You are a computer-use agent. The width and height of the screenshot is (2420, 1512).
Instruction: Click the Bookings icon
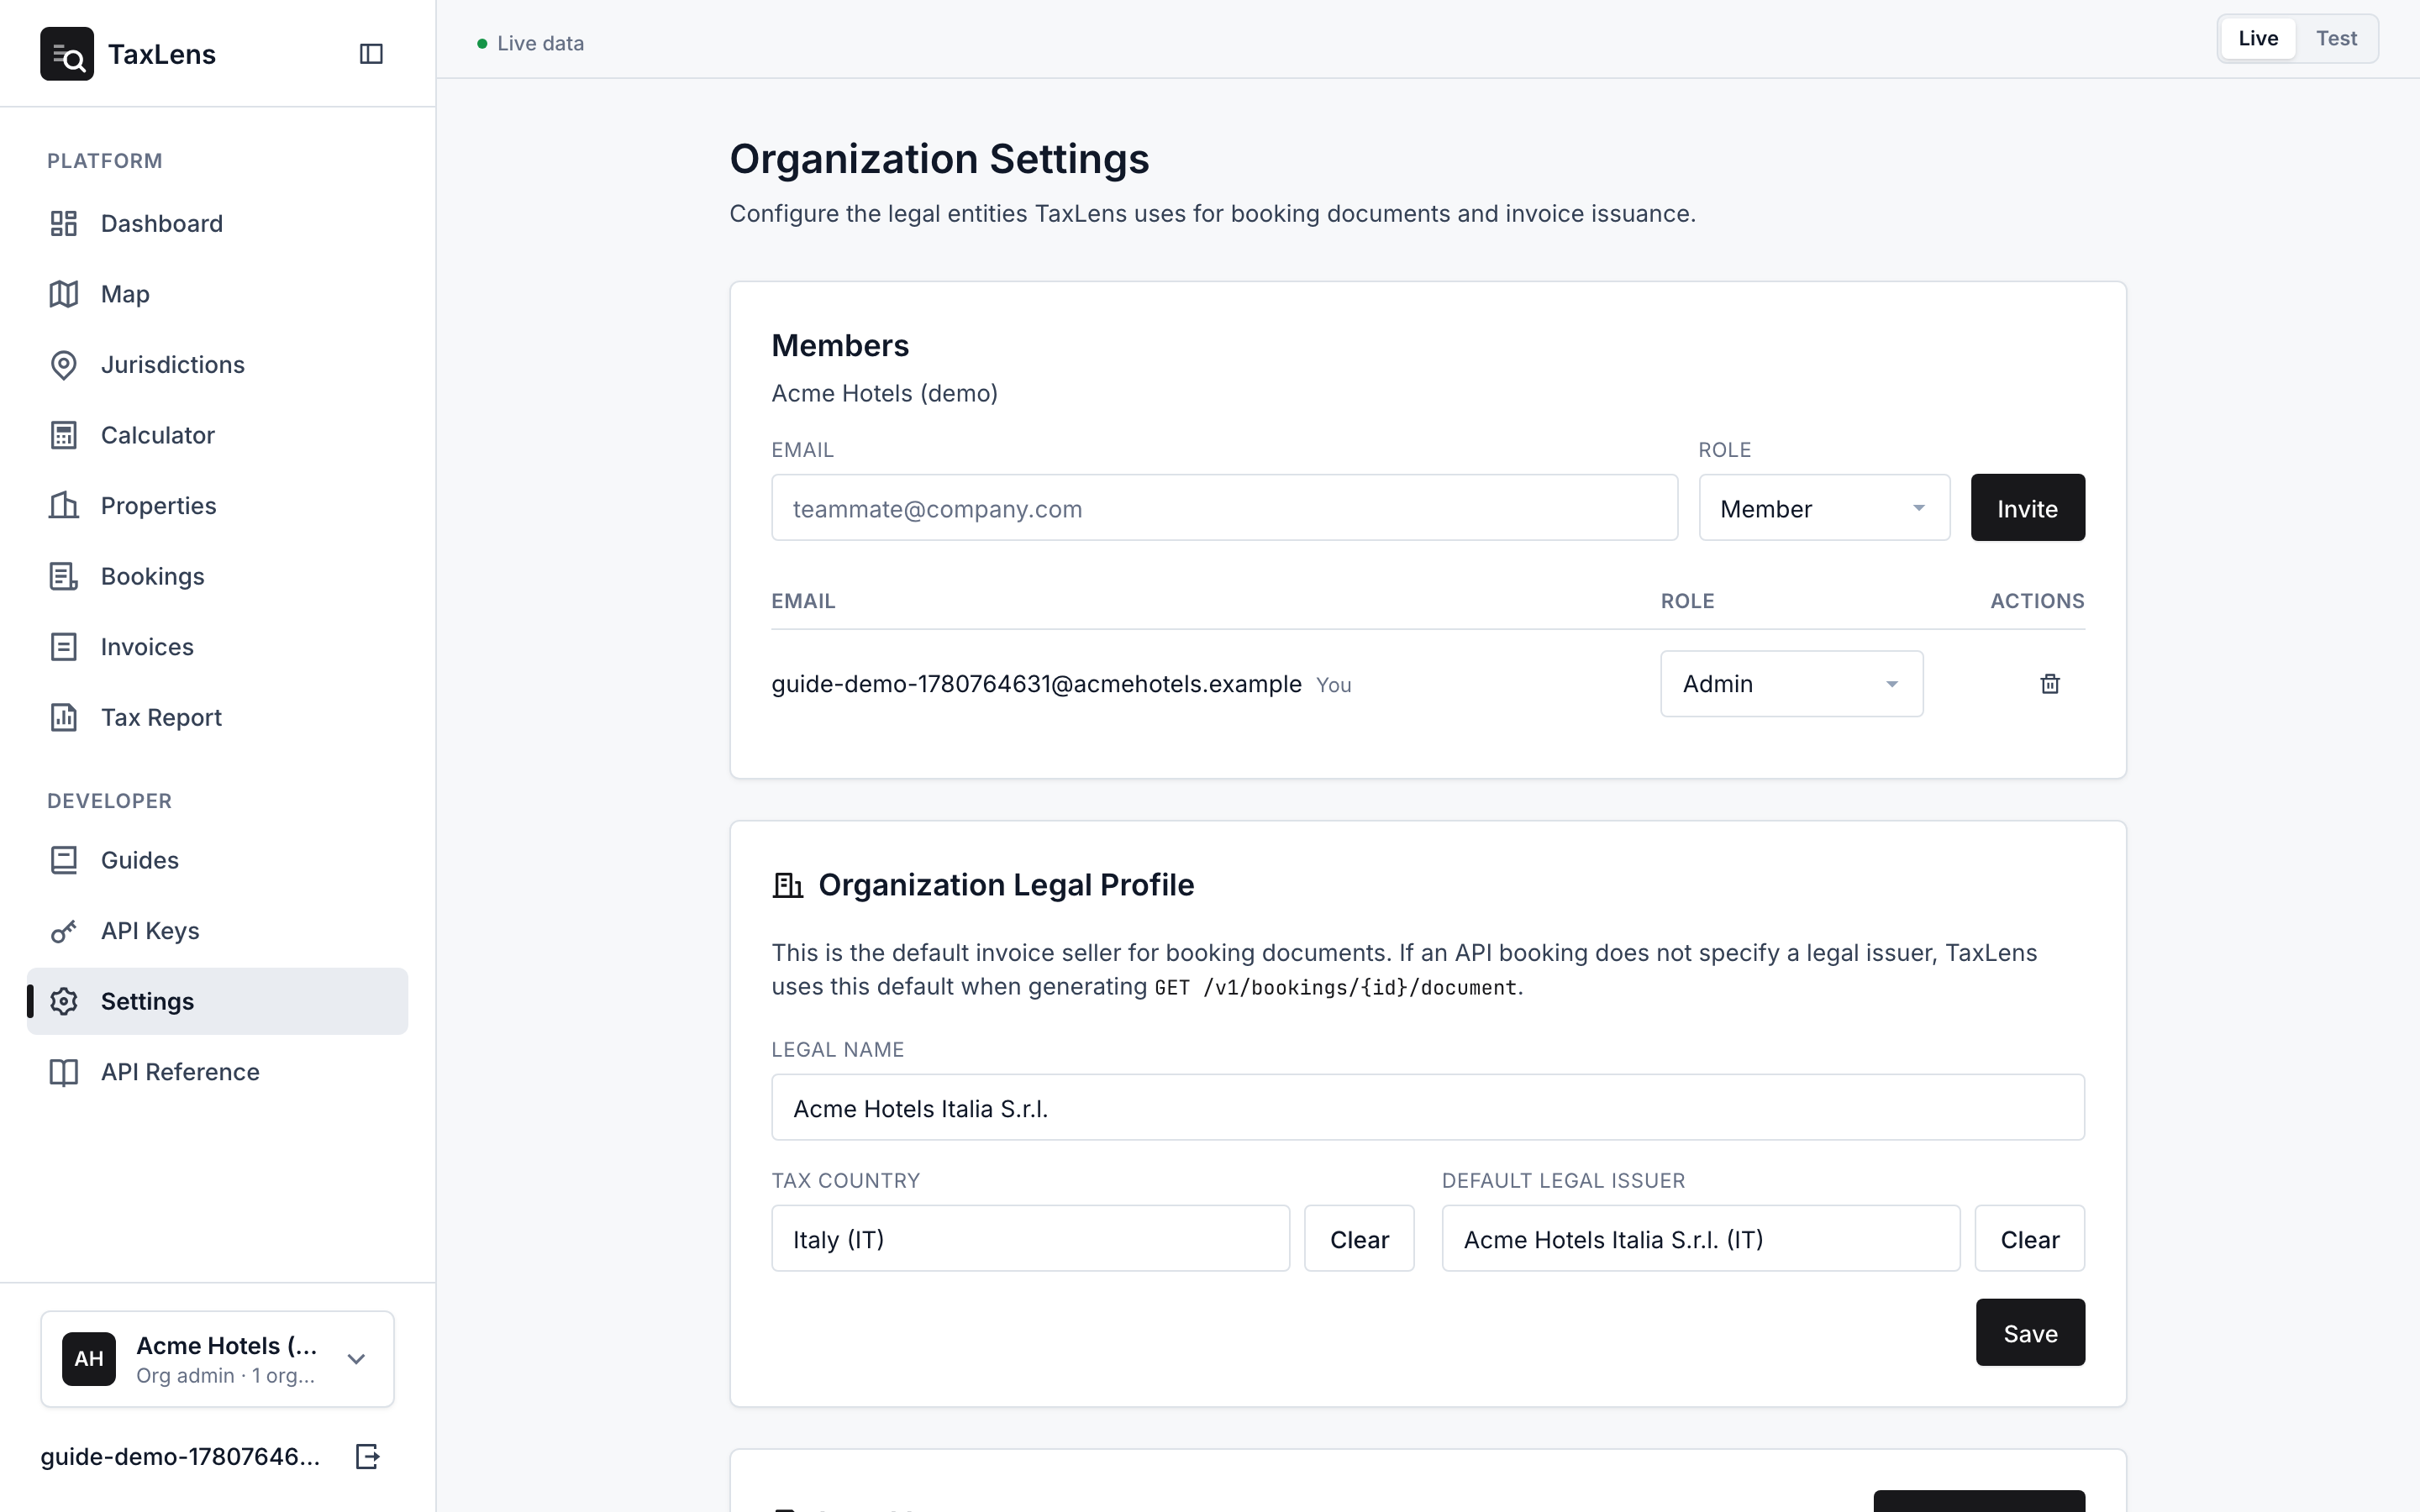[x=64, y=576]
